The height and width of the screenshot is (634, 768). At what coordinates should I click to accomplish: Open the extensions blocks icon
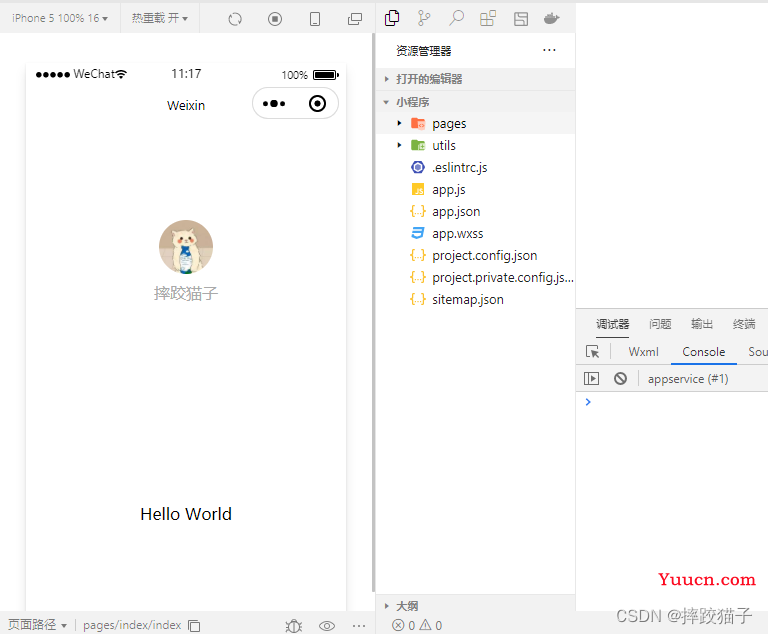point(488,19)
